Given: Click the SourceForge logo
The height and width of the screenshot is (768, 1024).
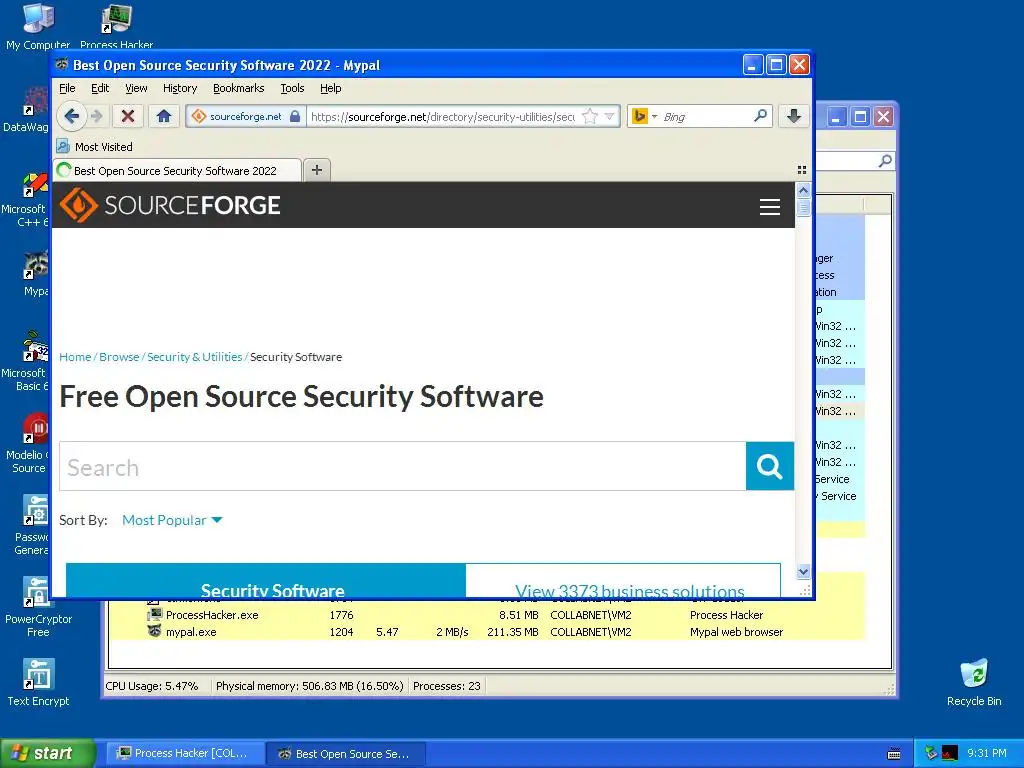Looking at the screenshot, I should [170, 205].
